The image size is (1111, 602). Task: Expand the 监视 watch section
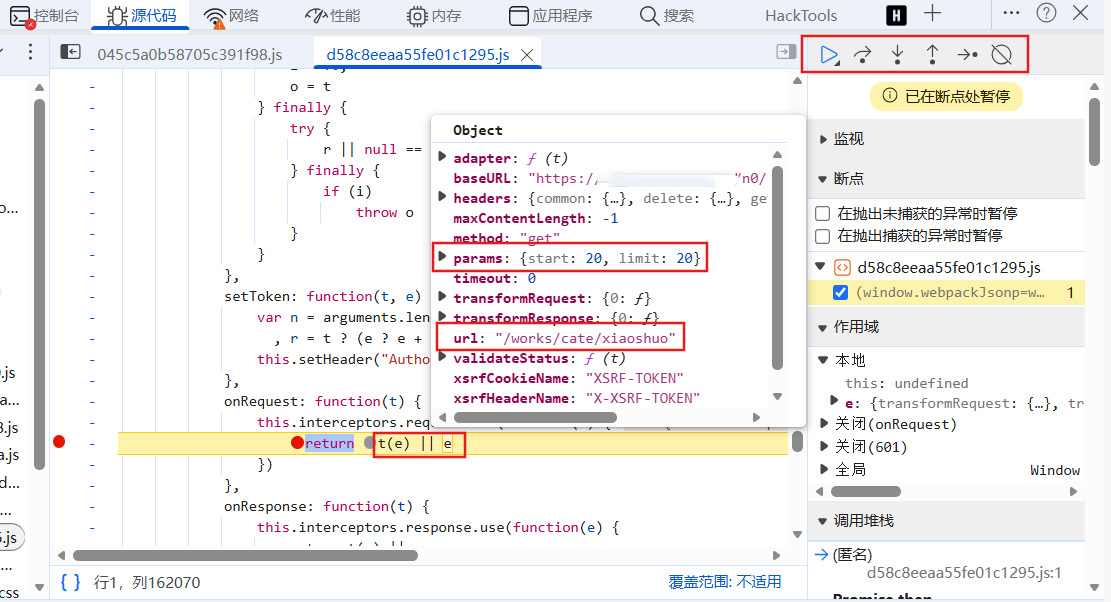(x=823, y=139)
